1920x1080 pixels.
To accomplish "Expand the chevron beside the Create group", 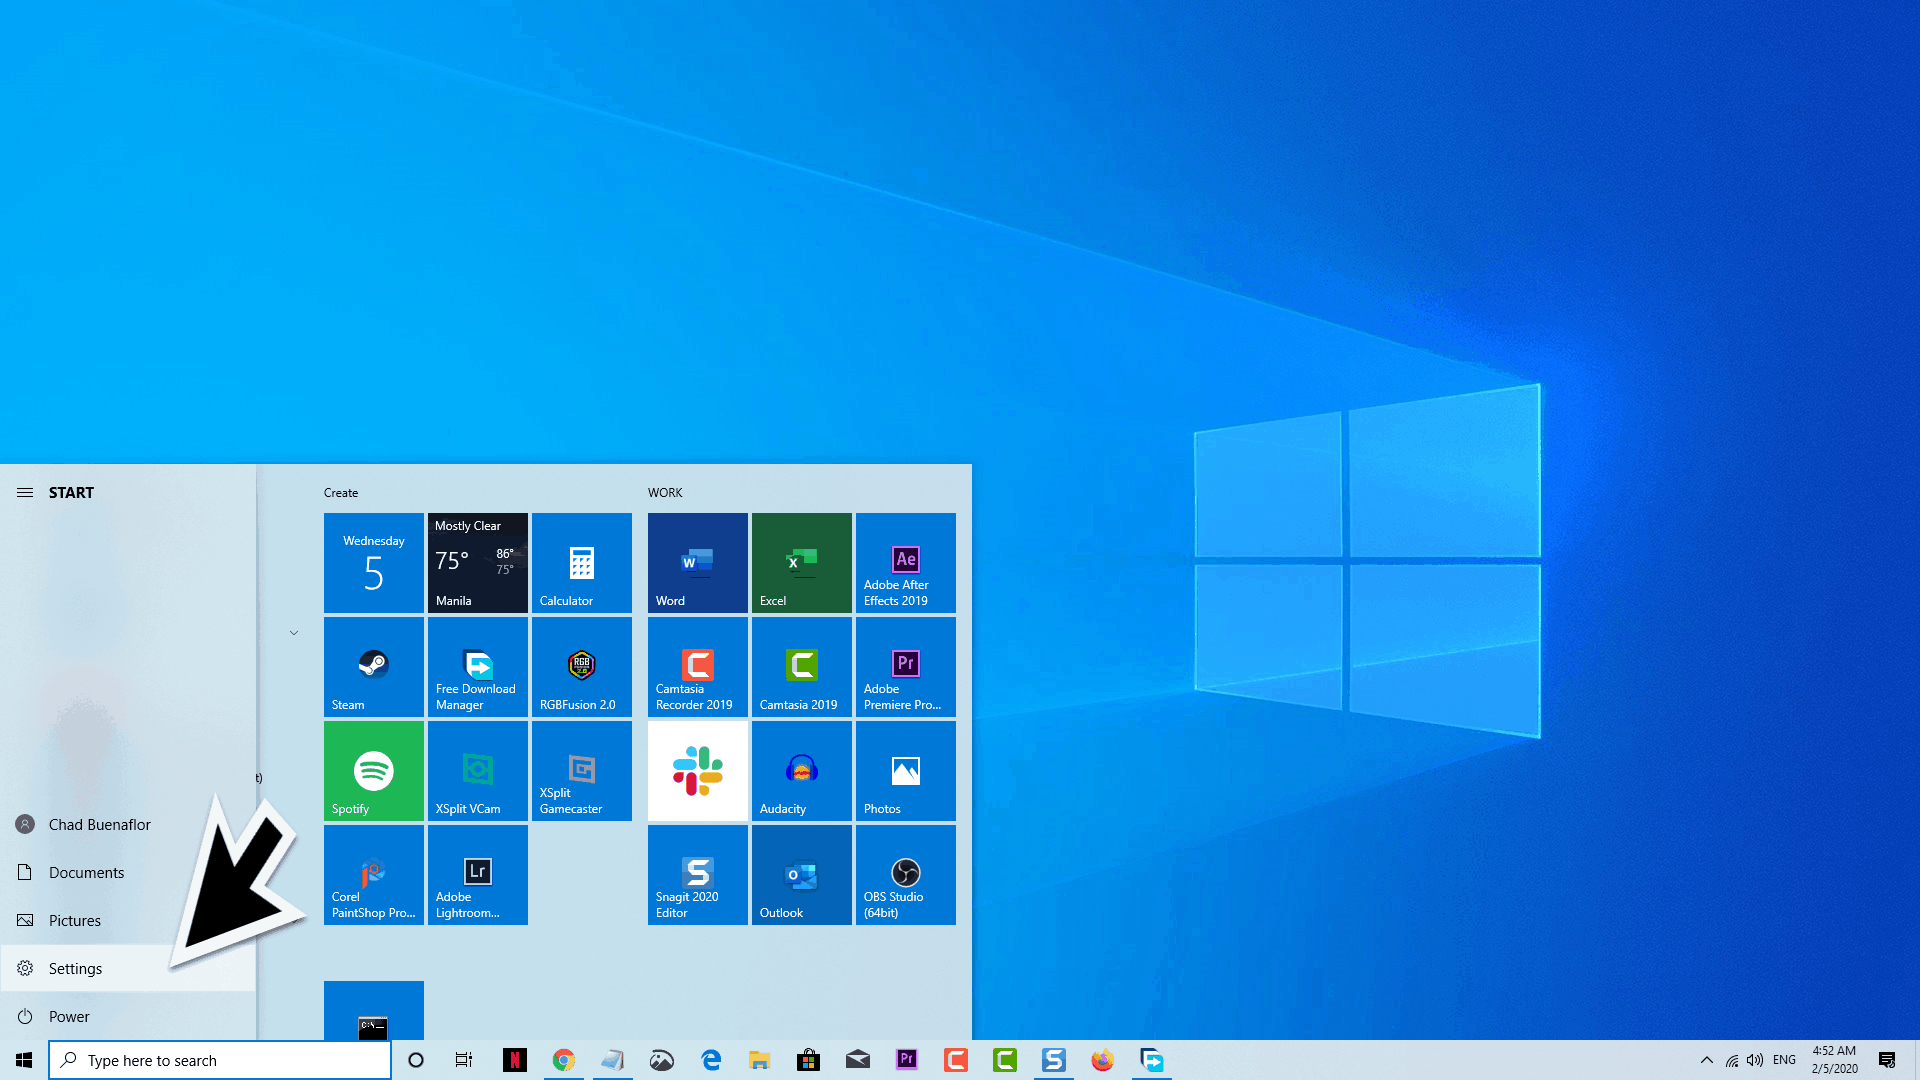I will [x=294, y=633].
